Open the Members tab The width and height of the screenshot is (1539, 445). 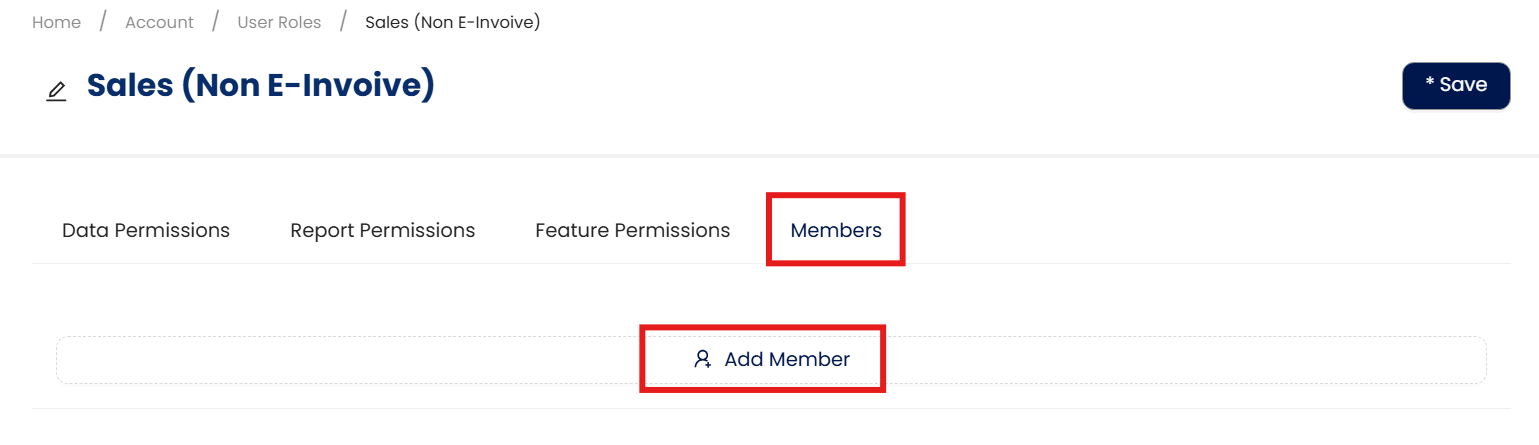click(x=836, y=230)
